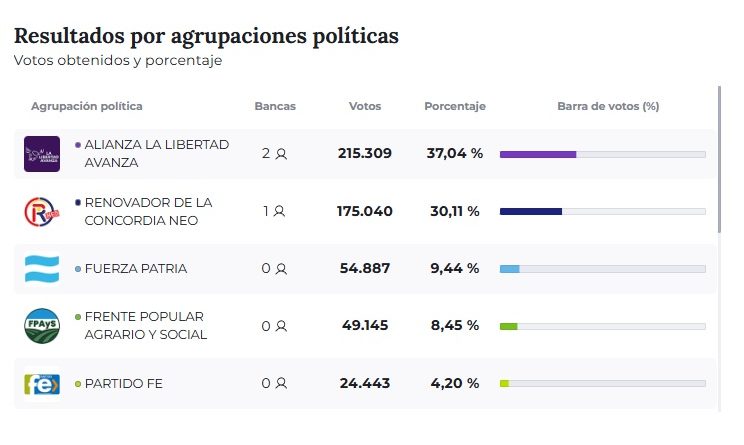744x445 pixels.
Task: Click the Votos column header
Action: tap(364, 106)
